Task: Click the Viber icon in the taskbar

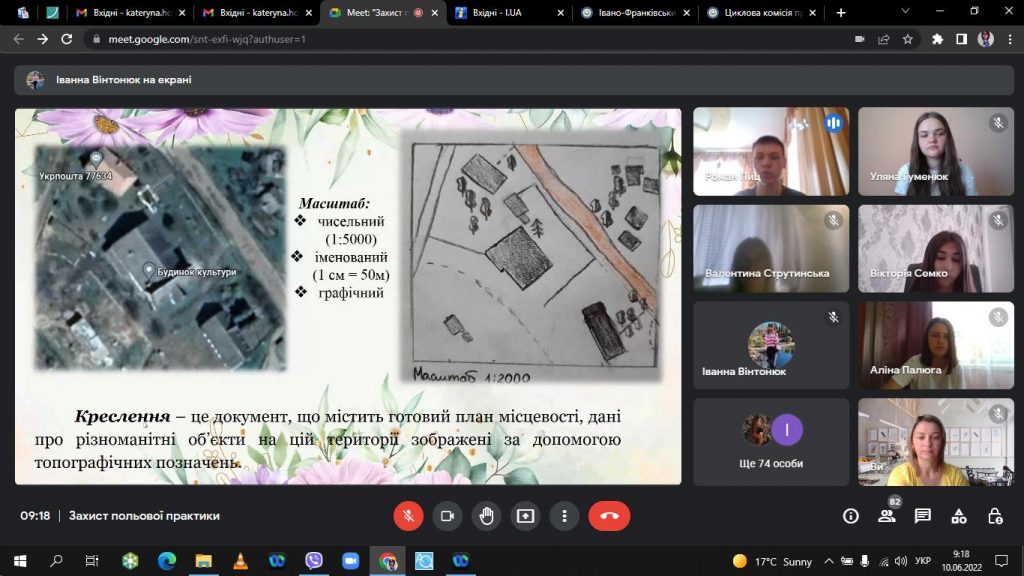Action: click(x=313, y=561)
